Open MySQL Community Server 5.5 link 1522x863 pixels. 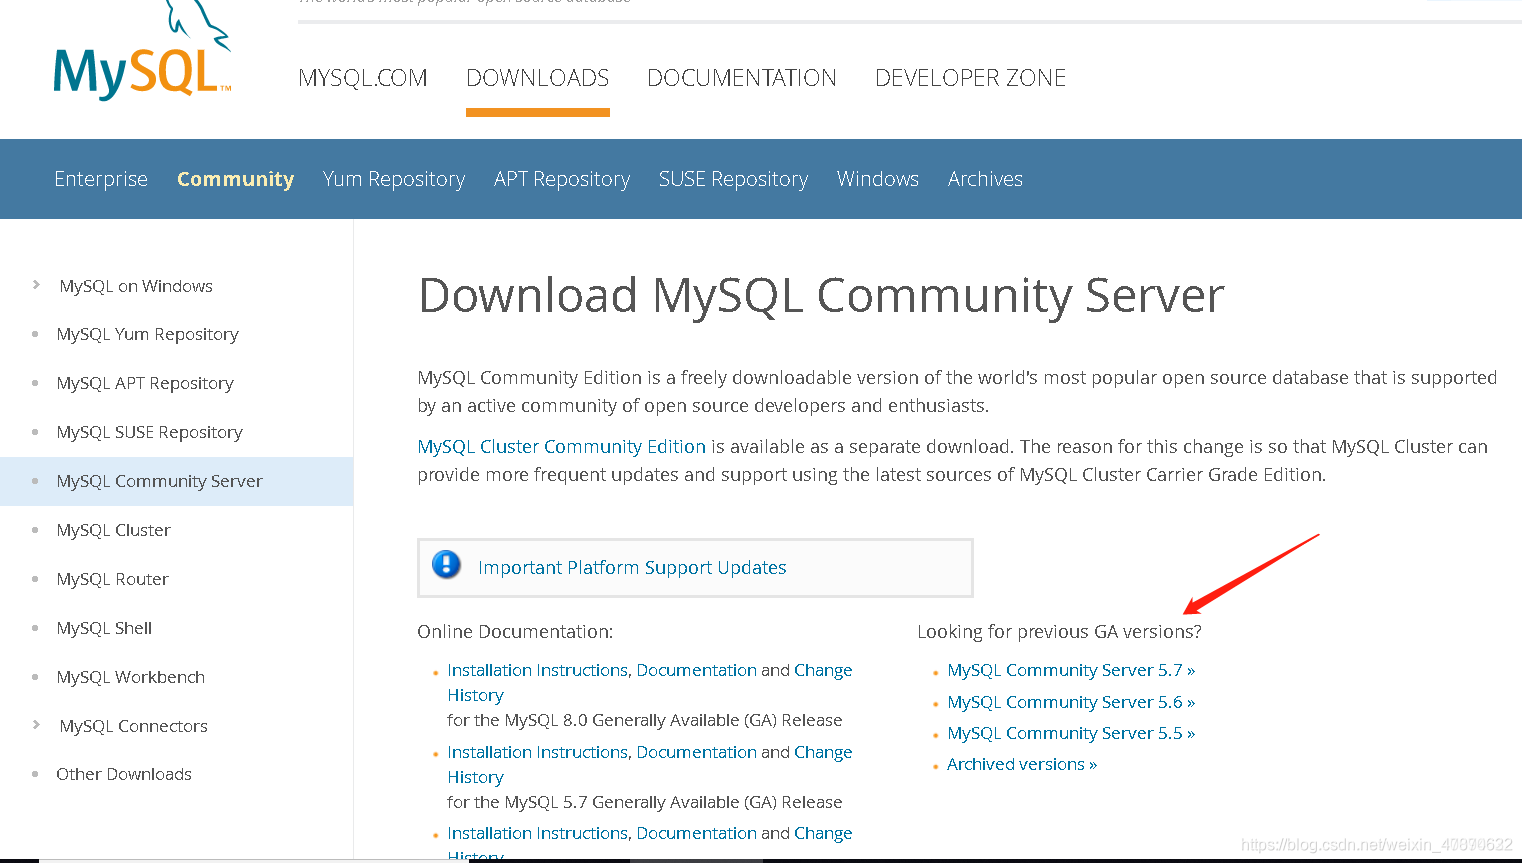point(1071,733)
